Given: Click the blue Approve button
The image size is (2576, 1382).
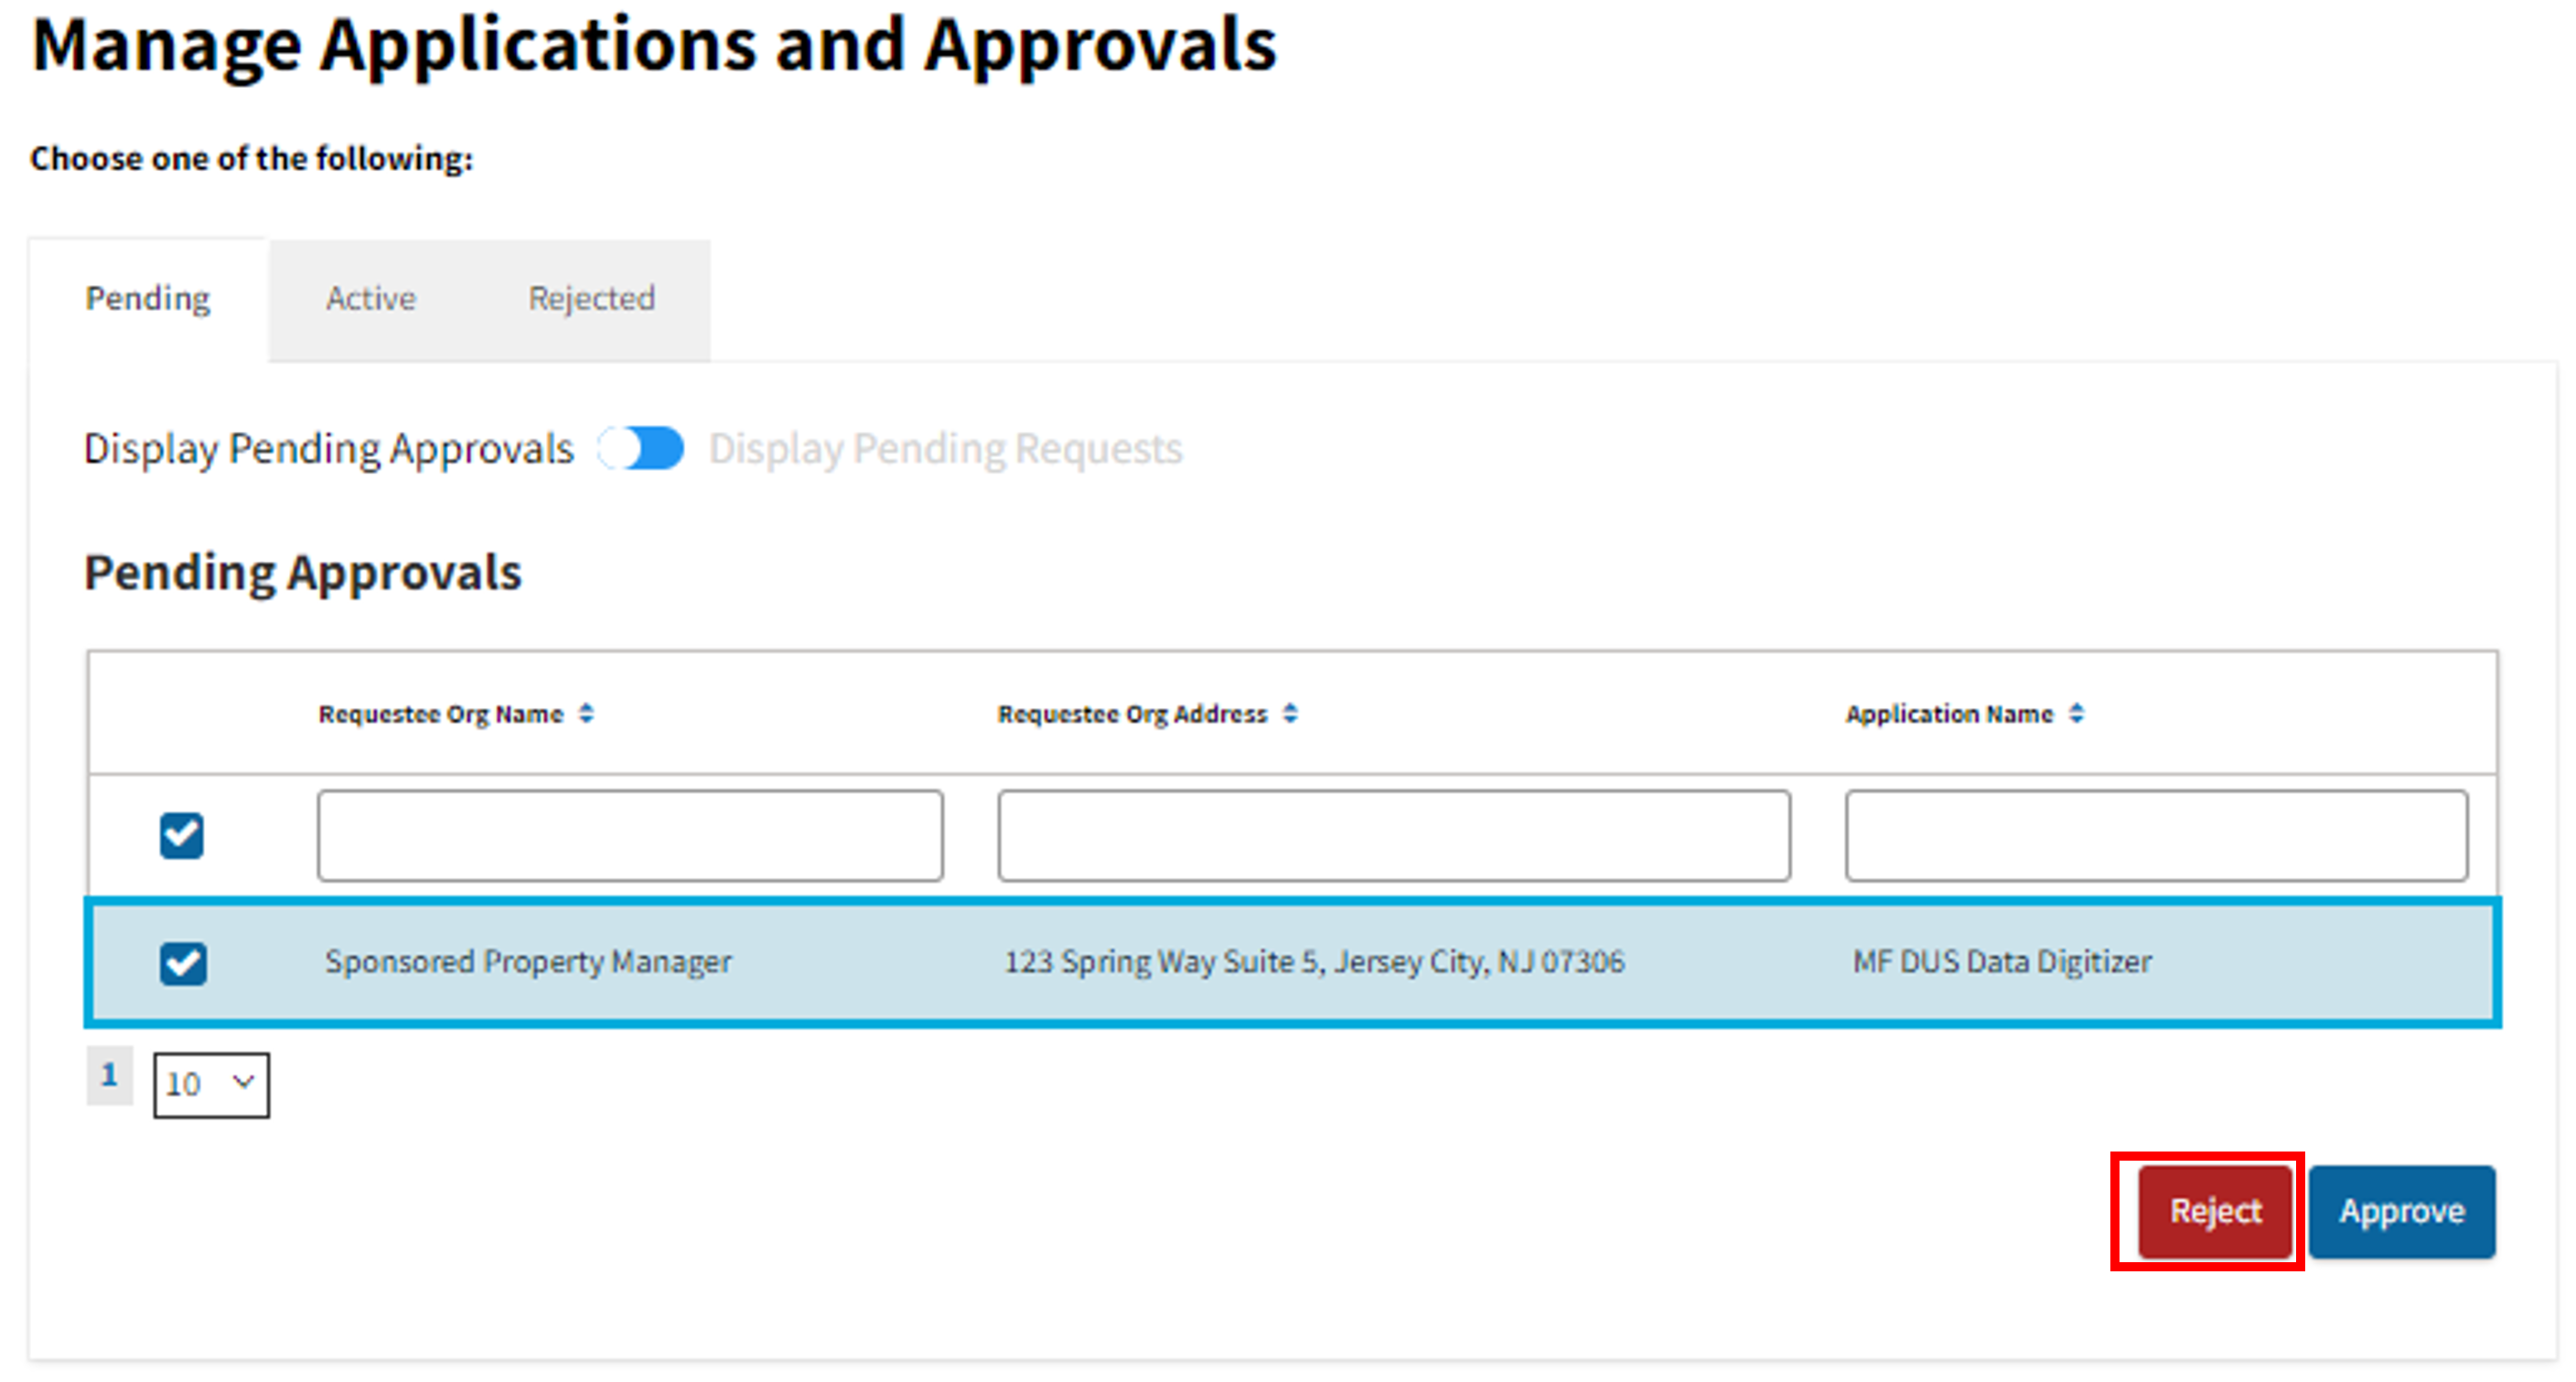Looking at the screenshot, I should click(2402, 1211).
